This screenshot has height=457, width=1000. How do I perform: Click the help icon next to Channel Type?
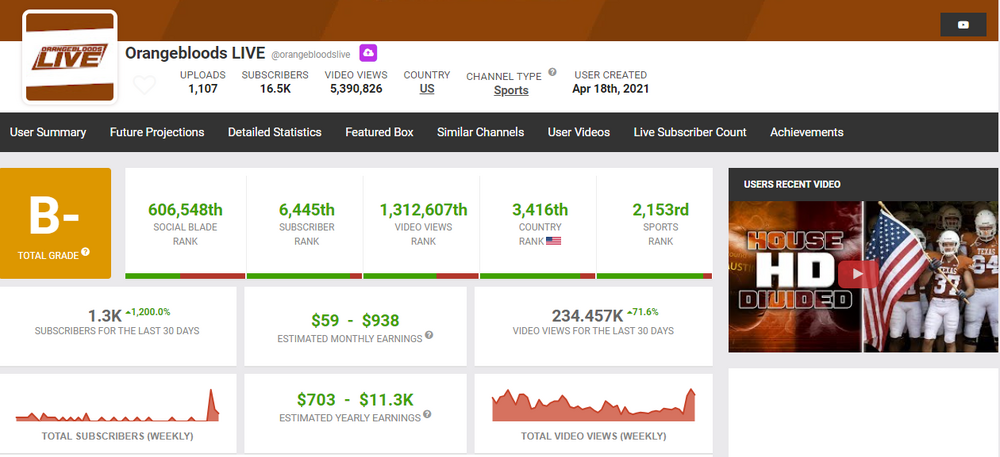pos(551,75)
